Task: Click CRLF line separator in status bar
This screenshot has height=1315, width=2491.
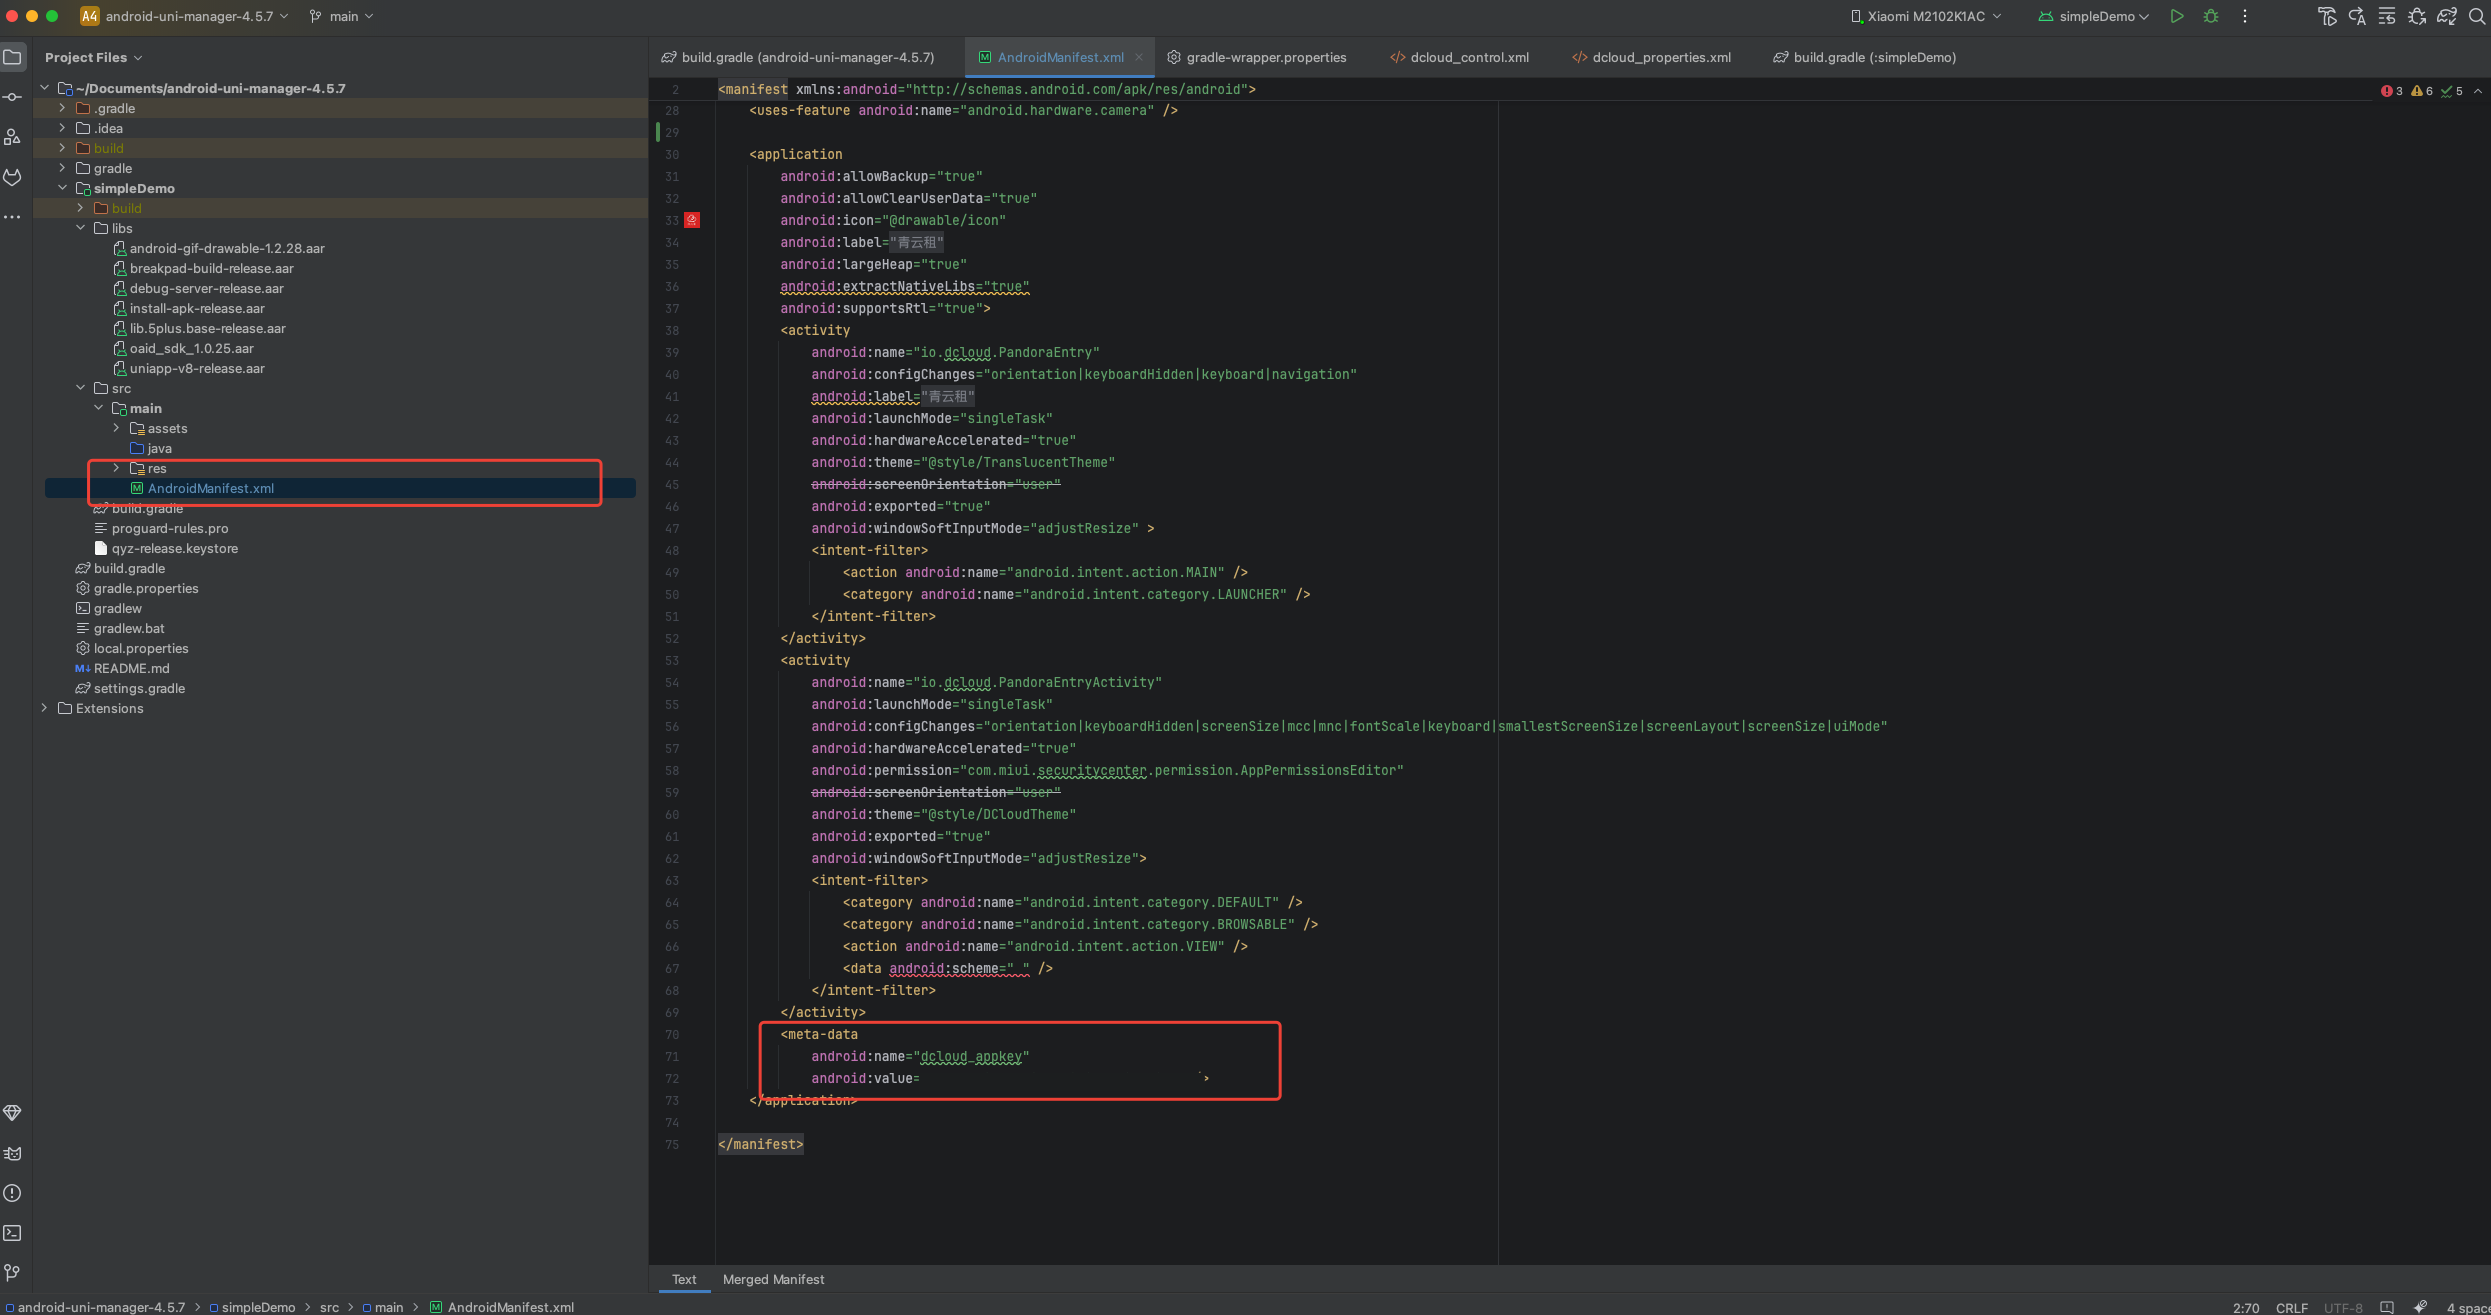Action: tap(2291, 1307)
